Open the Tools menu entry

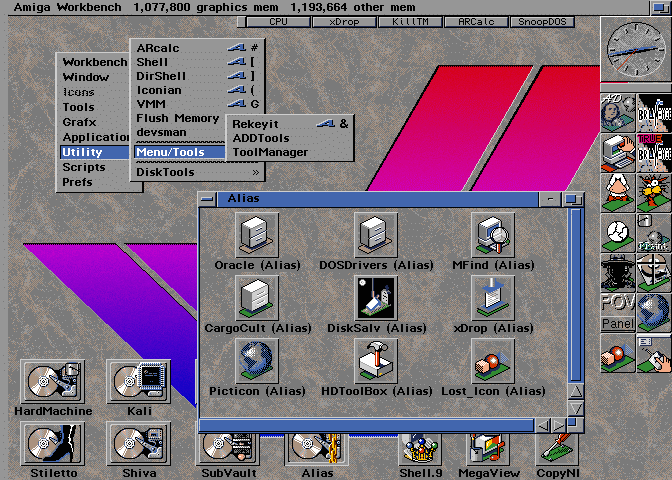(94, 107)
